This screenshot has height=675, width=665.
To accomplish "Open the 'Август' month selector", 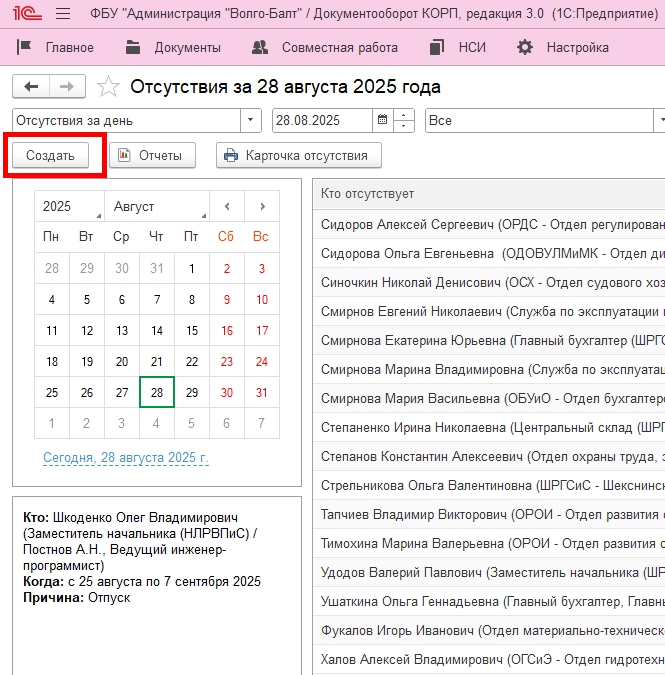I will [x=156, y=206].
